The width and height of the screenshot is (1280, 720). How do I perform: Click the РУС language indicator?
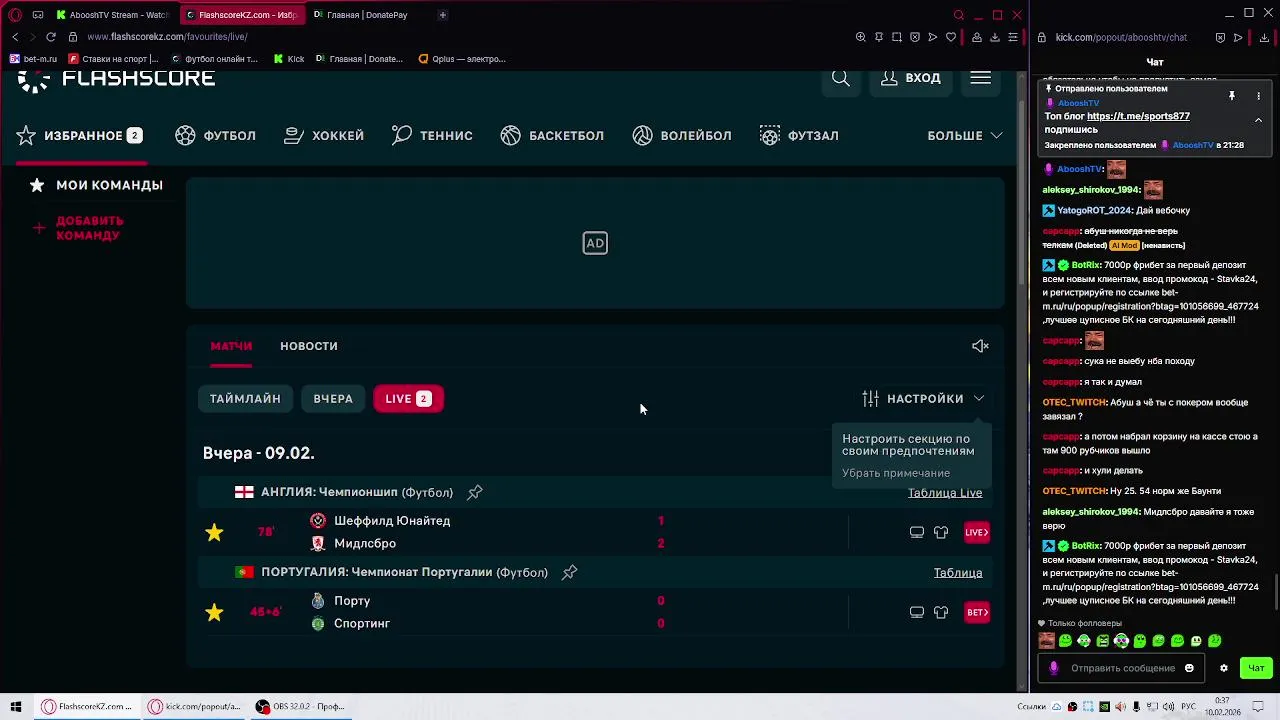click(1188, 706)
